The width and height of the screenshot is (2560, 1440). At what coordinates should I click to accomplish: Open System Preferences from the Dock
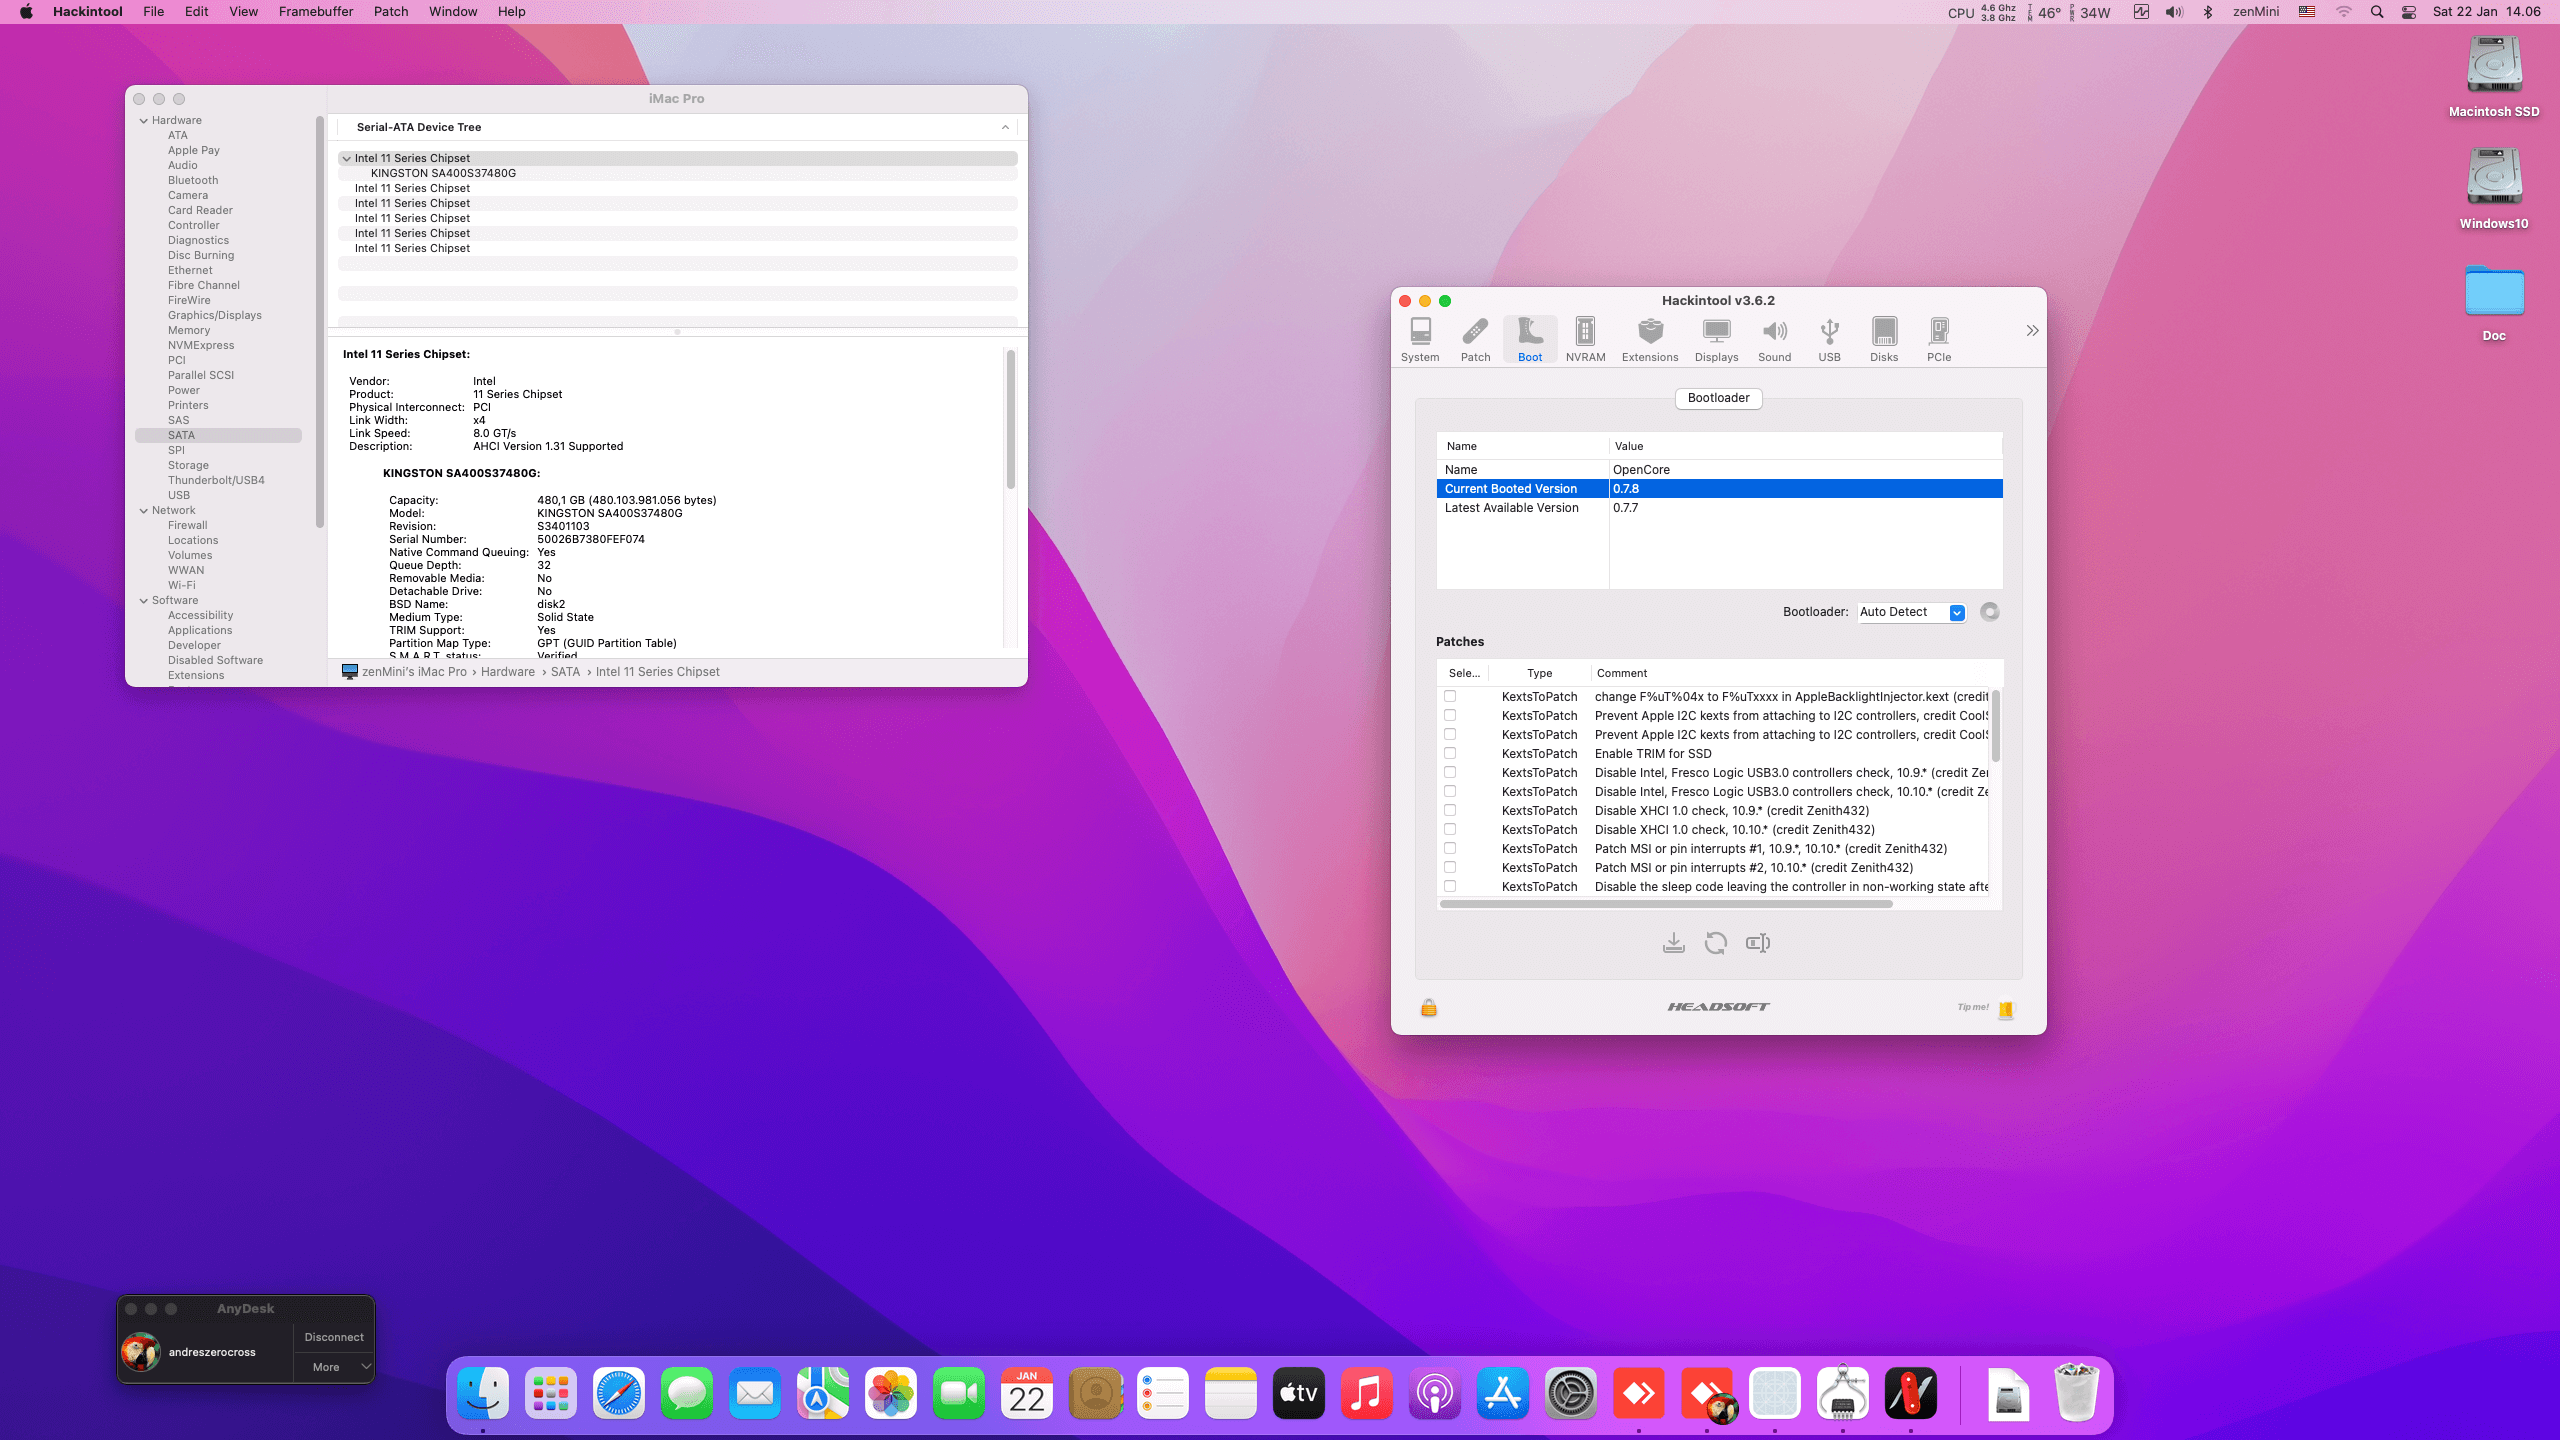click(x=1571, y=1393)
